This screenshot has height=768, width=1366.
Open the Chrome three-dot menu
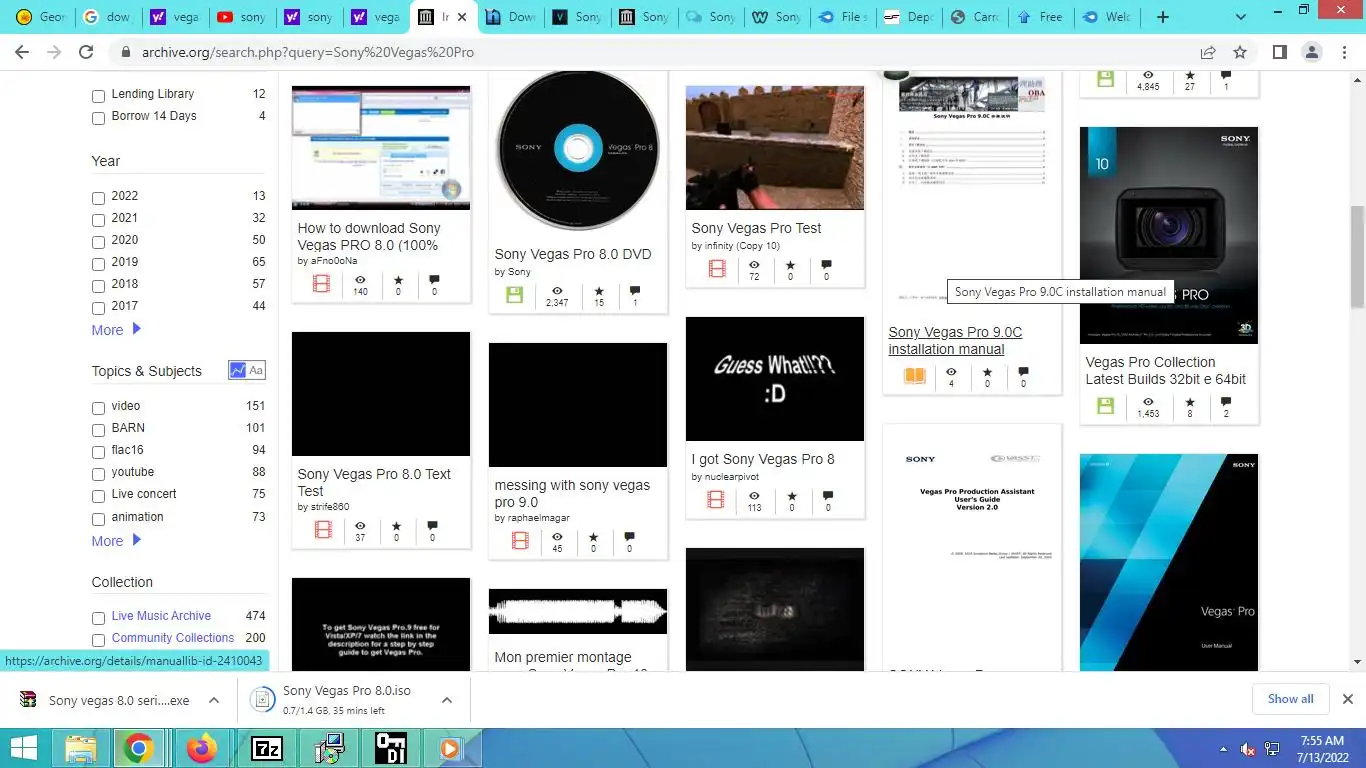pos(1345,52)
